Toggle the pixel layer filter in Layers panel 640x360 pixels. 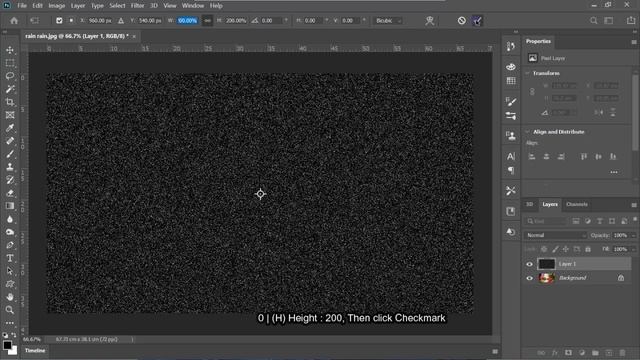coord(576,221)
